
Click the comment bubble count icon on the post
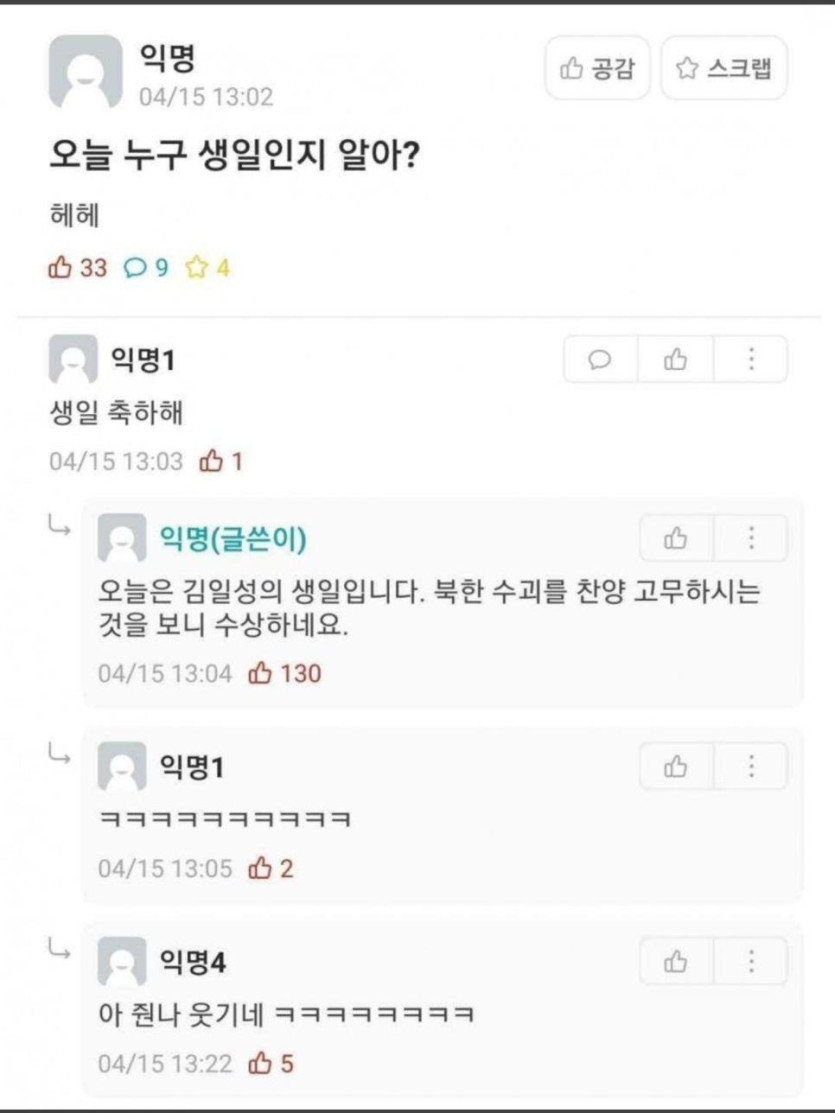(135, 268)
